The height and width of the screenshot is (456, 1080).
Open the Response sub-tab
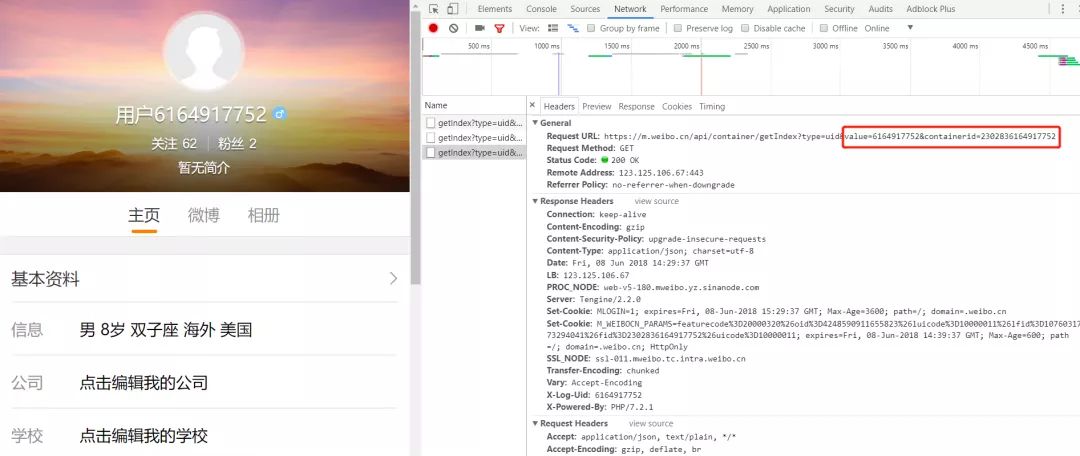pos(636,107)
